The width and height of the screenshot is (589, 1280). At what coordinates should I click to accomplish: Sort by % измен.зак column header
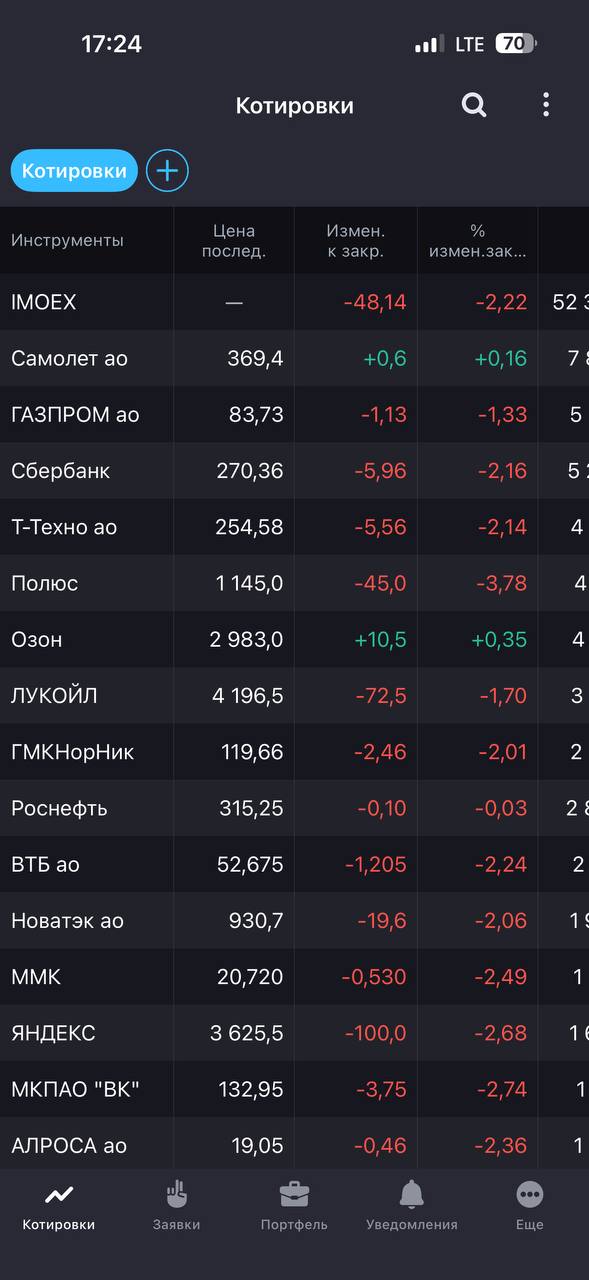pyautogui.click(x=477, y=240)
